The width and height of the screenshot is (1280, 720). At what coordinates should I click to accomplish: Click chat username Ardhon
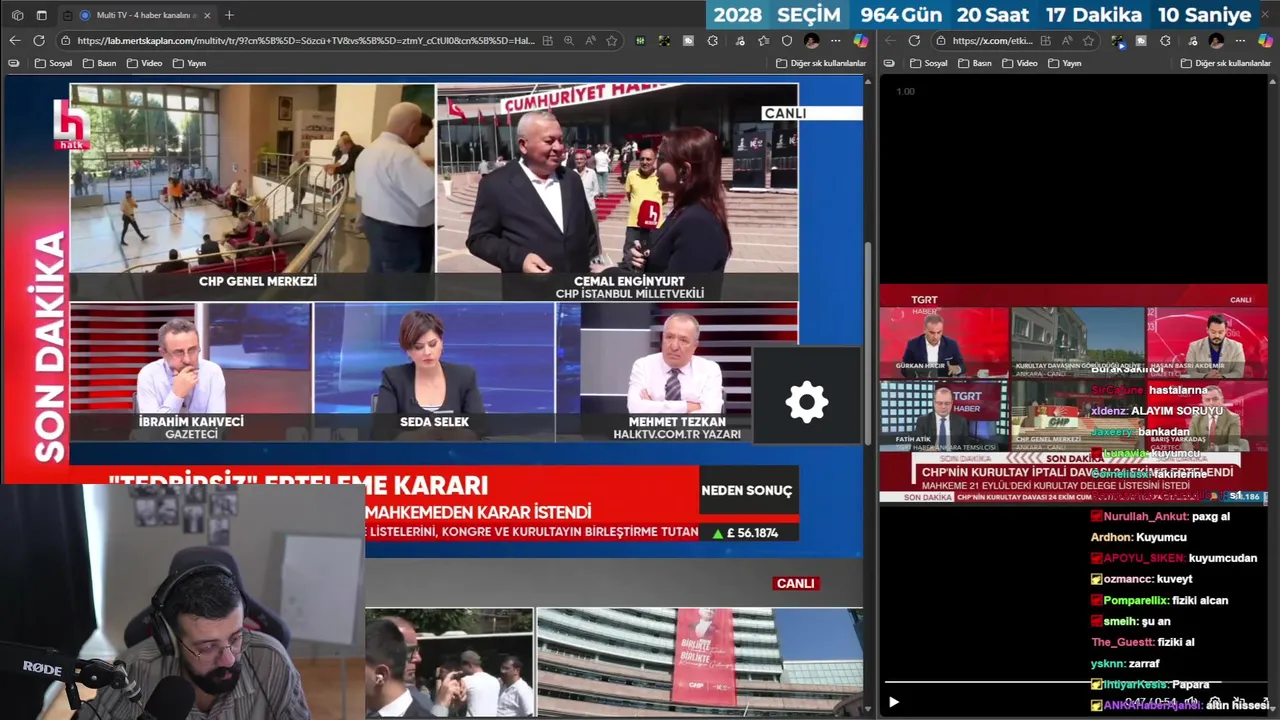1110,537
